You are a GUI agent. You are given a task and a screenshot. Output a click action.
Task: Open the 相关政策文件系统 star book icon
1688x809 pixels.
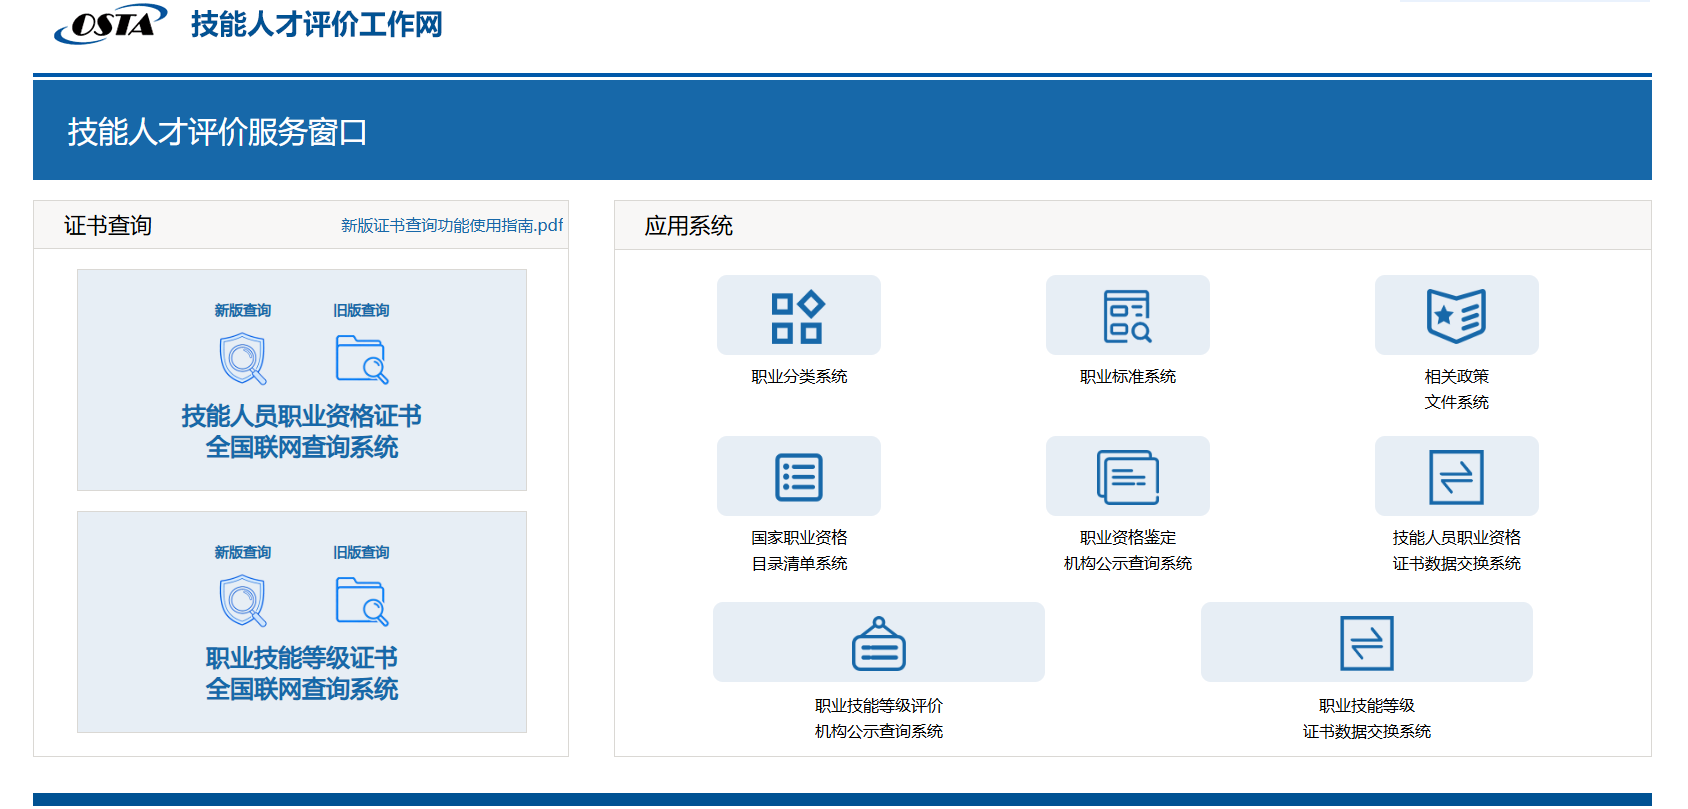[1456, 315]
